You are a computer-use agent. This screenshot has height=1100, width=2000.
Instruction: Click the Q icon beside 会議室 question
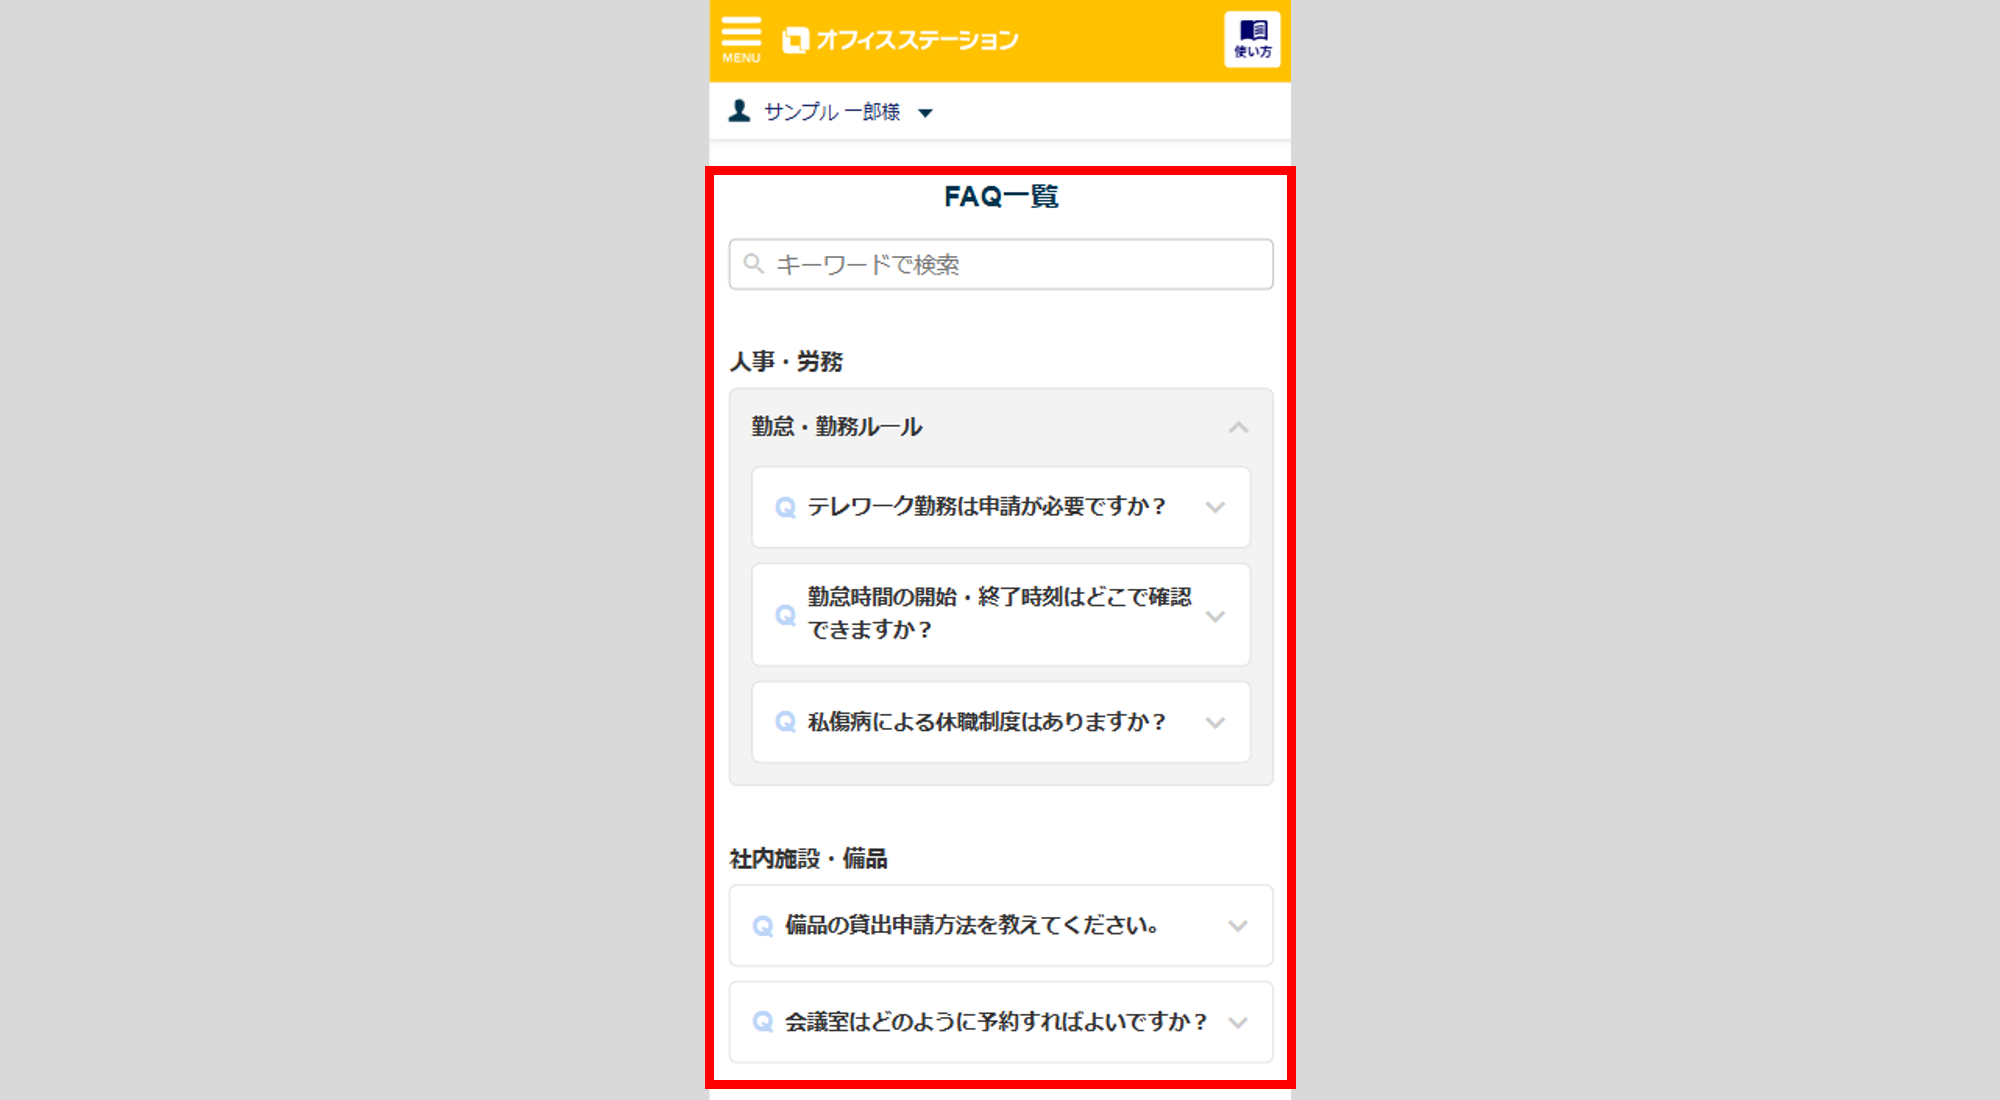(x=763, y=1022)
